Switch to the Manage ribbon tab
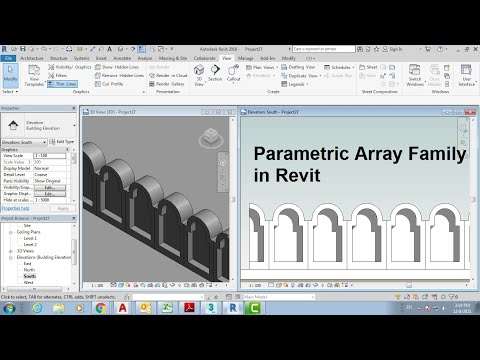This screenshot has width=480, height=360. [x=246, y=58]
